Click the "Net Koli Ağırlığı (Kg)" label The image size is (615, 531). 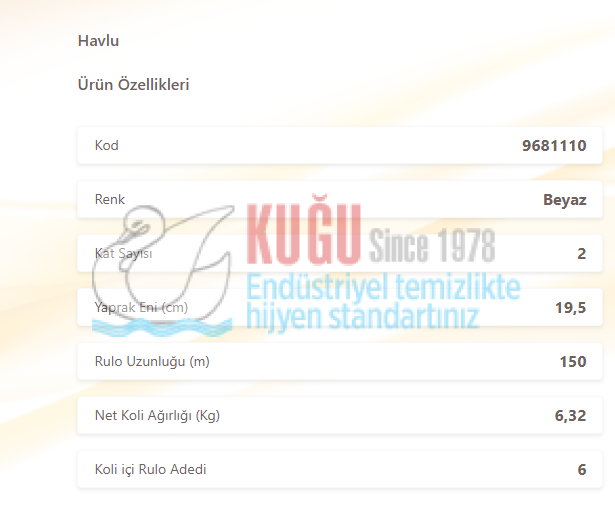[x=157, y=415]
